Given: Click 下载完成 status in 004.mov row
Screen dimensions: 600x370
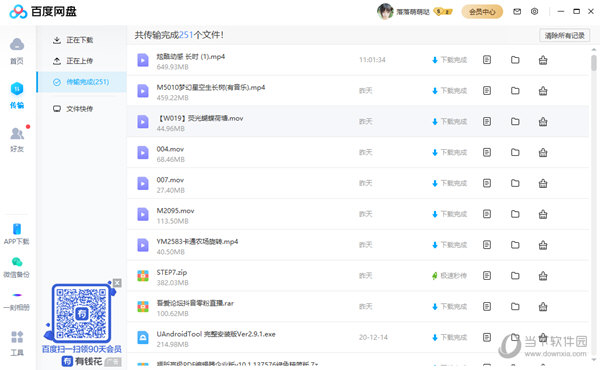Looking at the screenshot, I should point(450,152).
